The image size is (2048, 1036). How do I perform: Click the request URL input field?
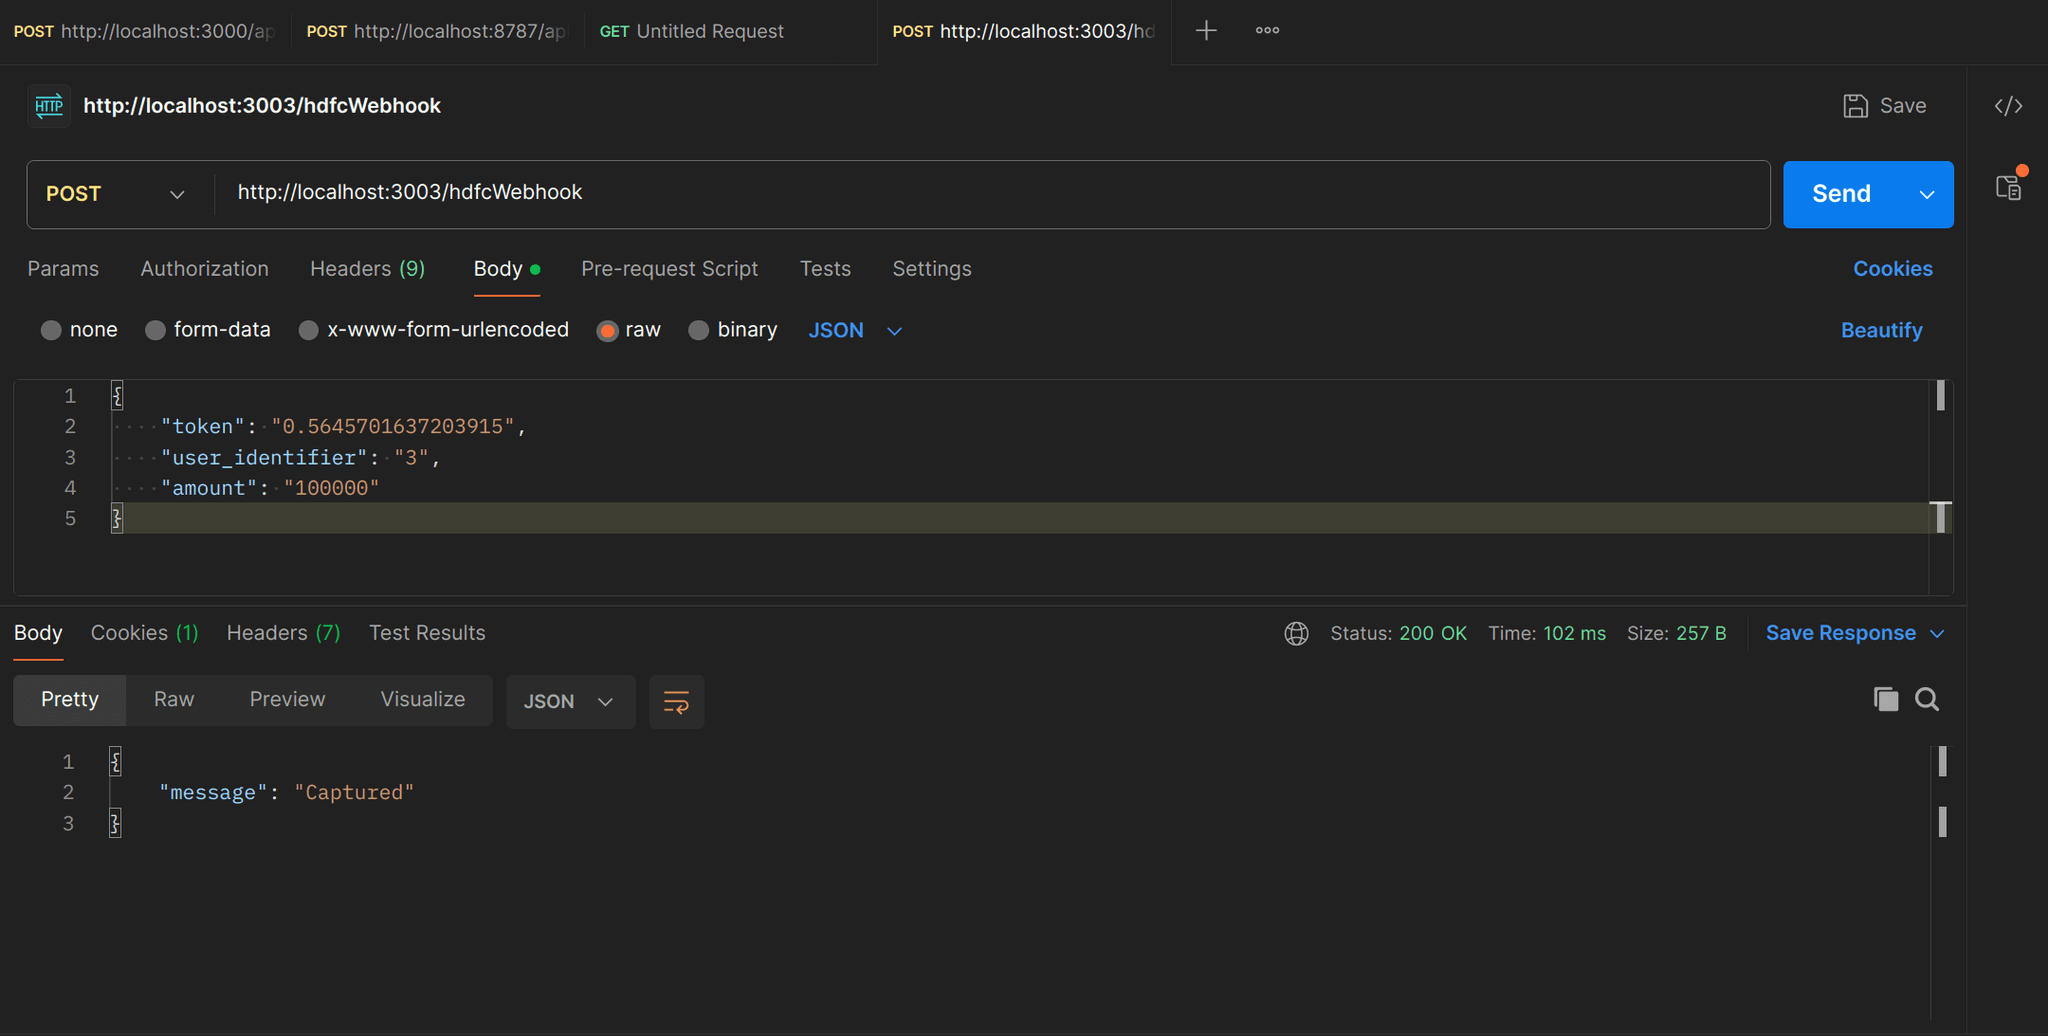(990, 193)
